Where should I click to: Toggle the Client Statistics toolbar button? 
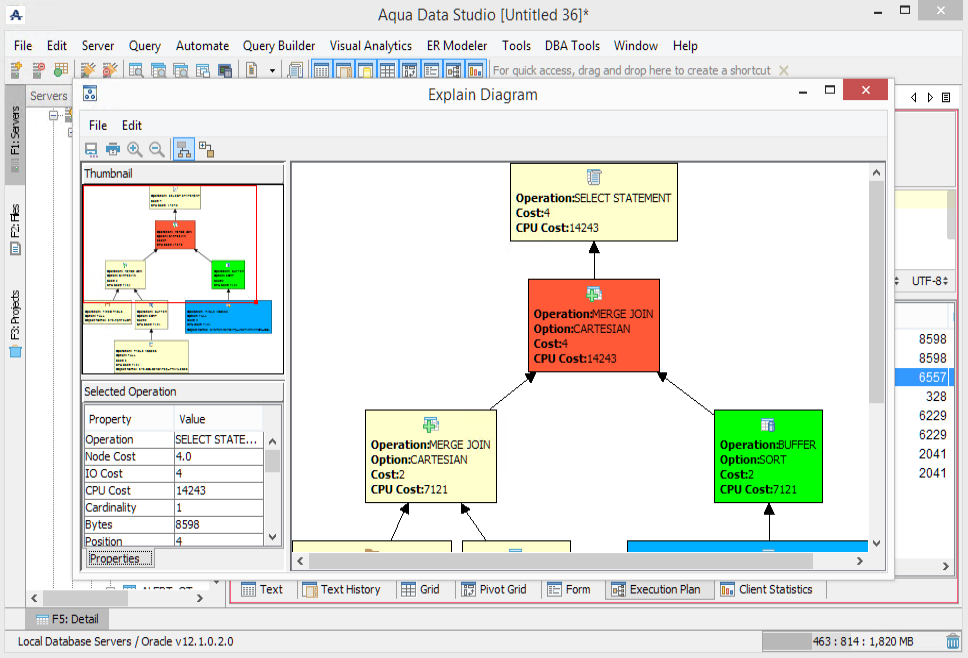click(475, 70)
